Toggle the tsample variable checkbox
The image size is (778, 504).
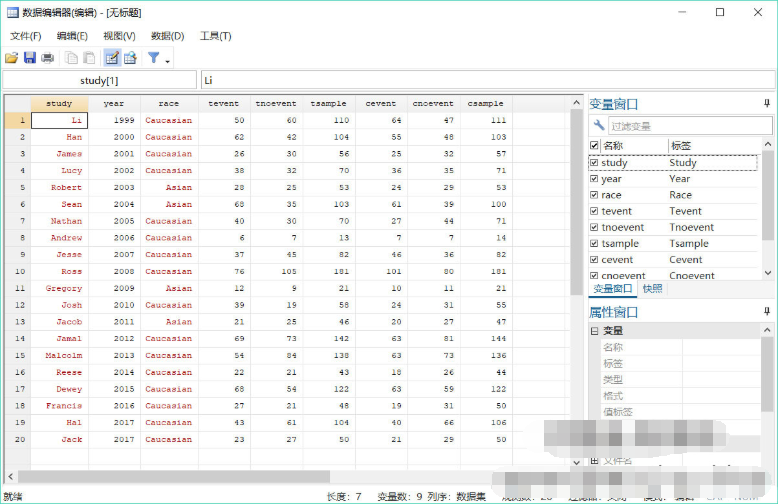[594, 244]
